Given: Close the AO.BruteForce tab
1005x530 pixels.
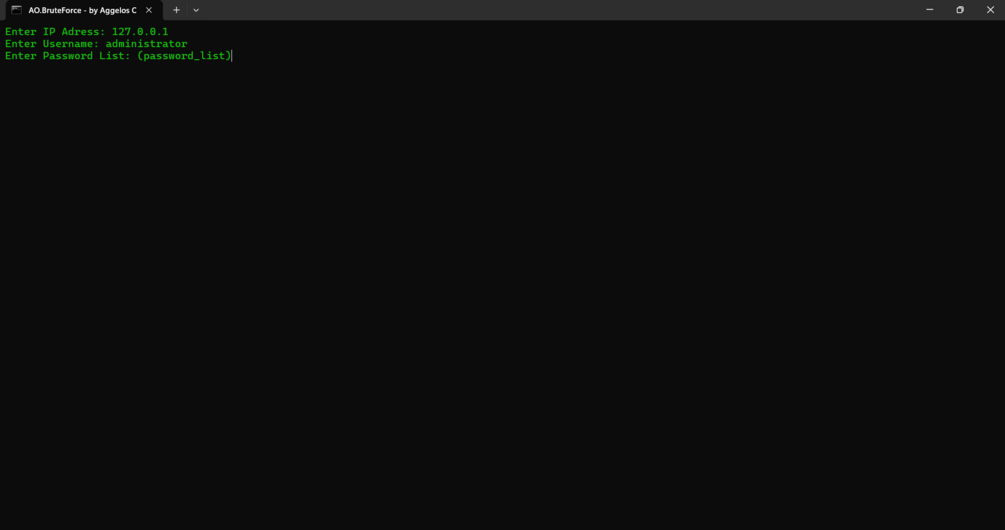Looking at the screenshot, I should coord(149,10).
